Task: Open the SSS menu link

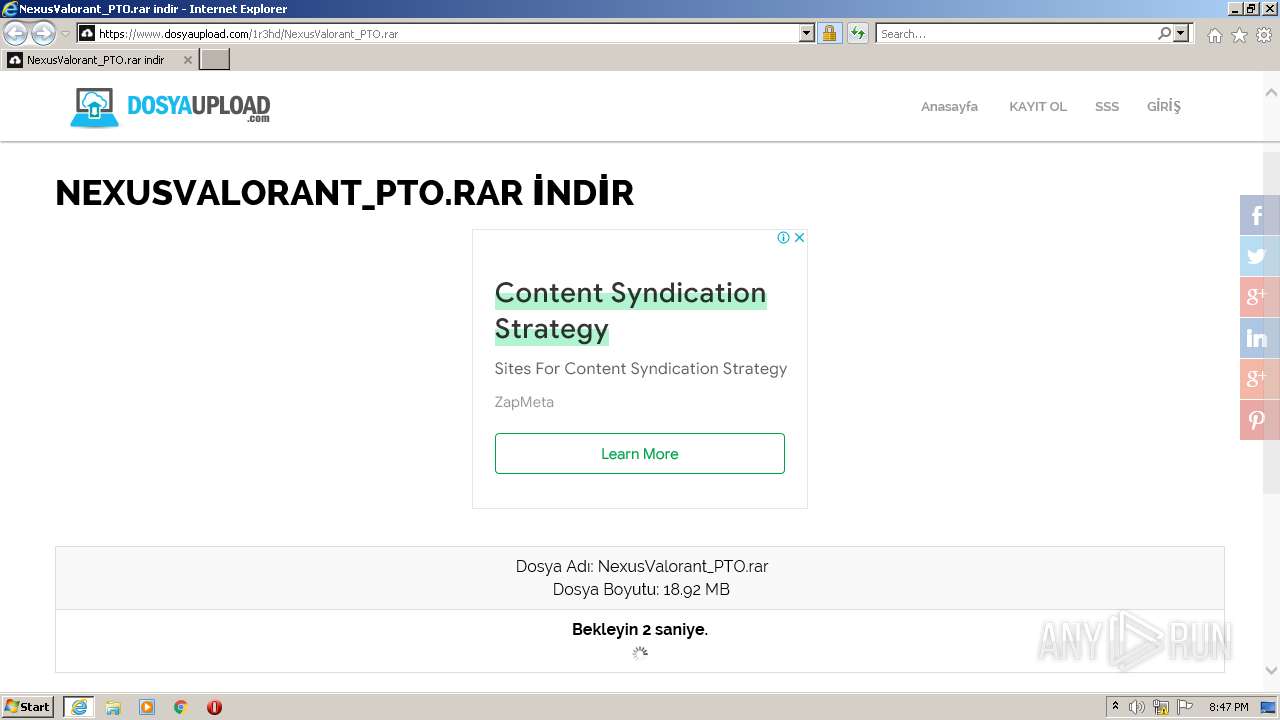Action: coord(1106,106)
